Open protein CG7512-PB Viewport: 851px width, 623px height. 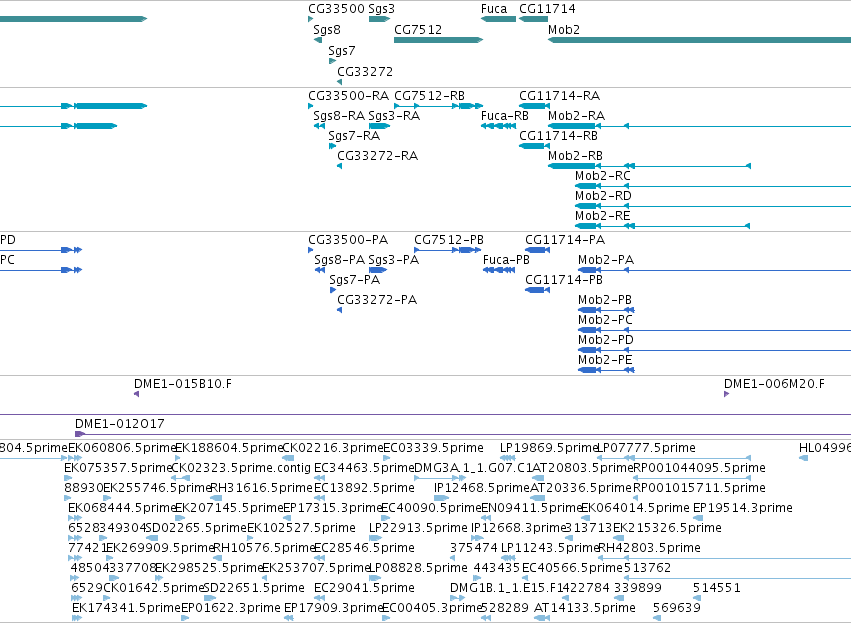coord(449,240)
